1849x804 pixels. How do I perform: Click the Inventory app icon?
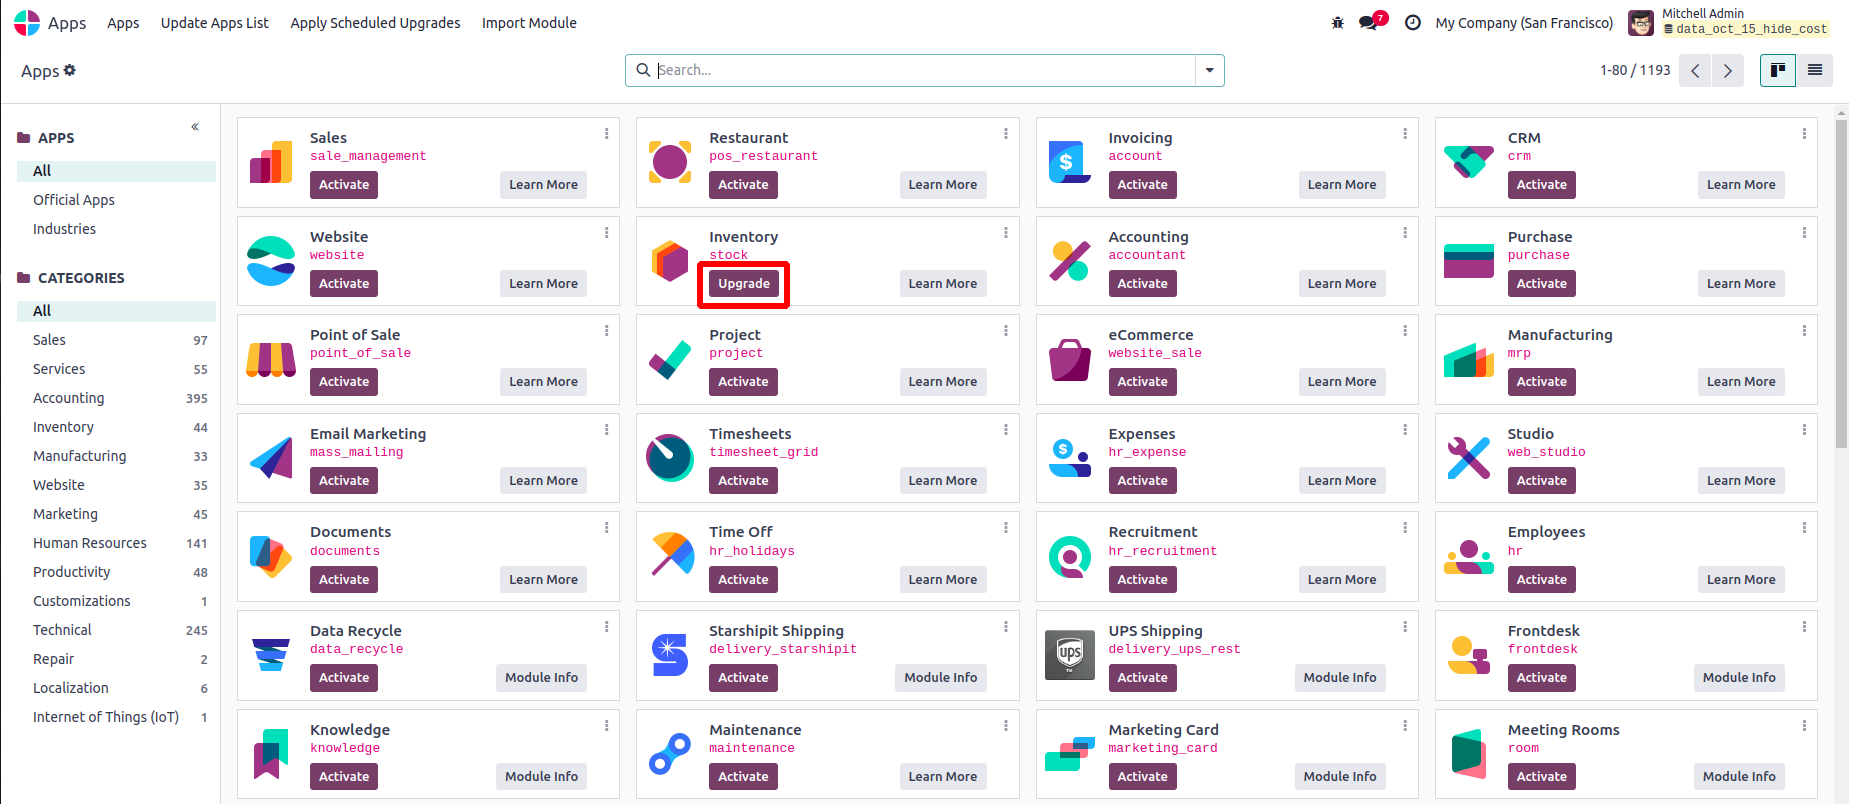pyautogui.click(x=670, y=261)
